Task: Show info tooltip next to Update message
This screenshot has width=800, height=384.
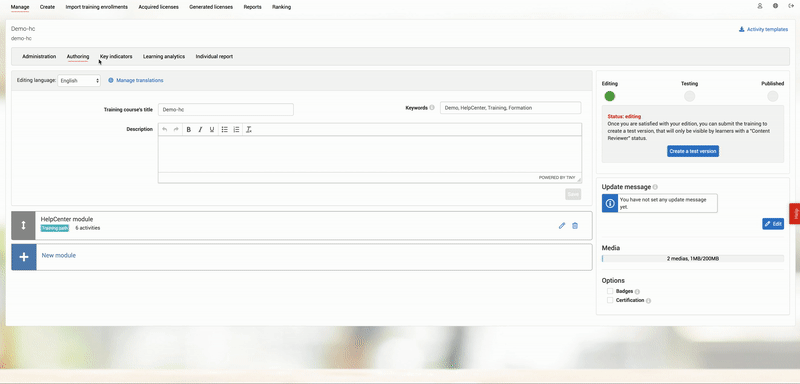Action: pyautogui.click(x=655, y=187)
